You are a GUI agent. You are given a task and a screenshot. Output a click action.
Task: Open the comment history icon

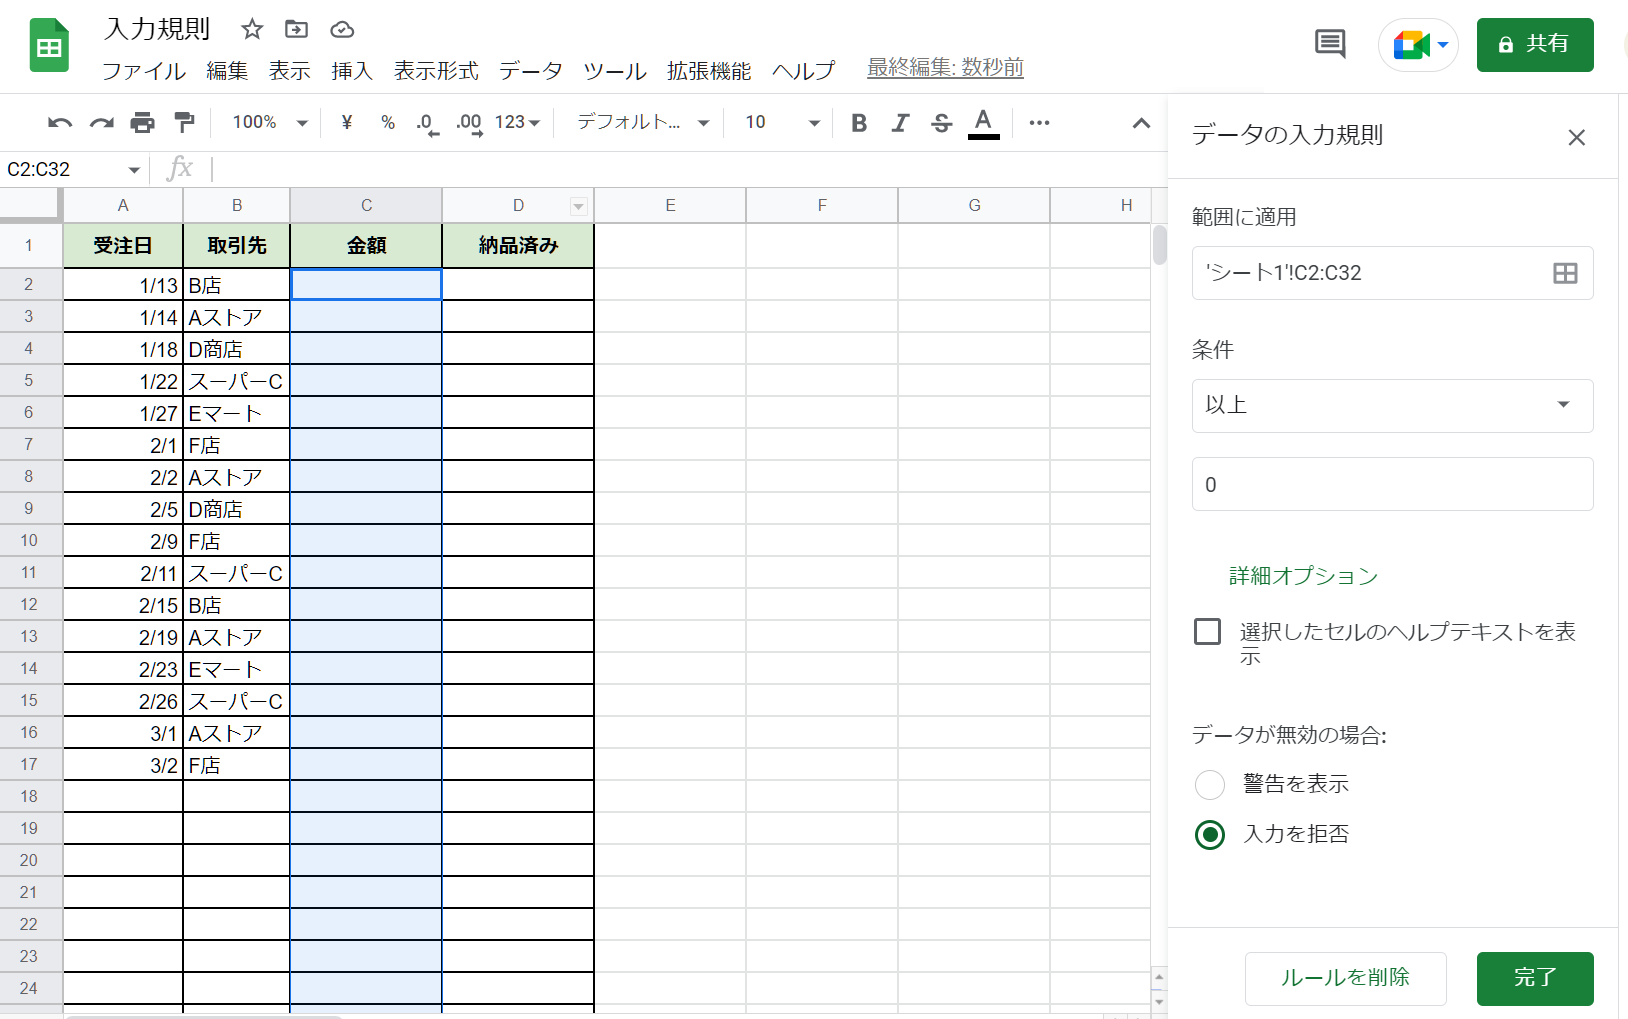[x=1330, y=44]
